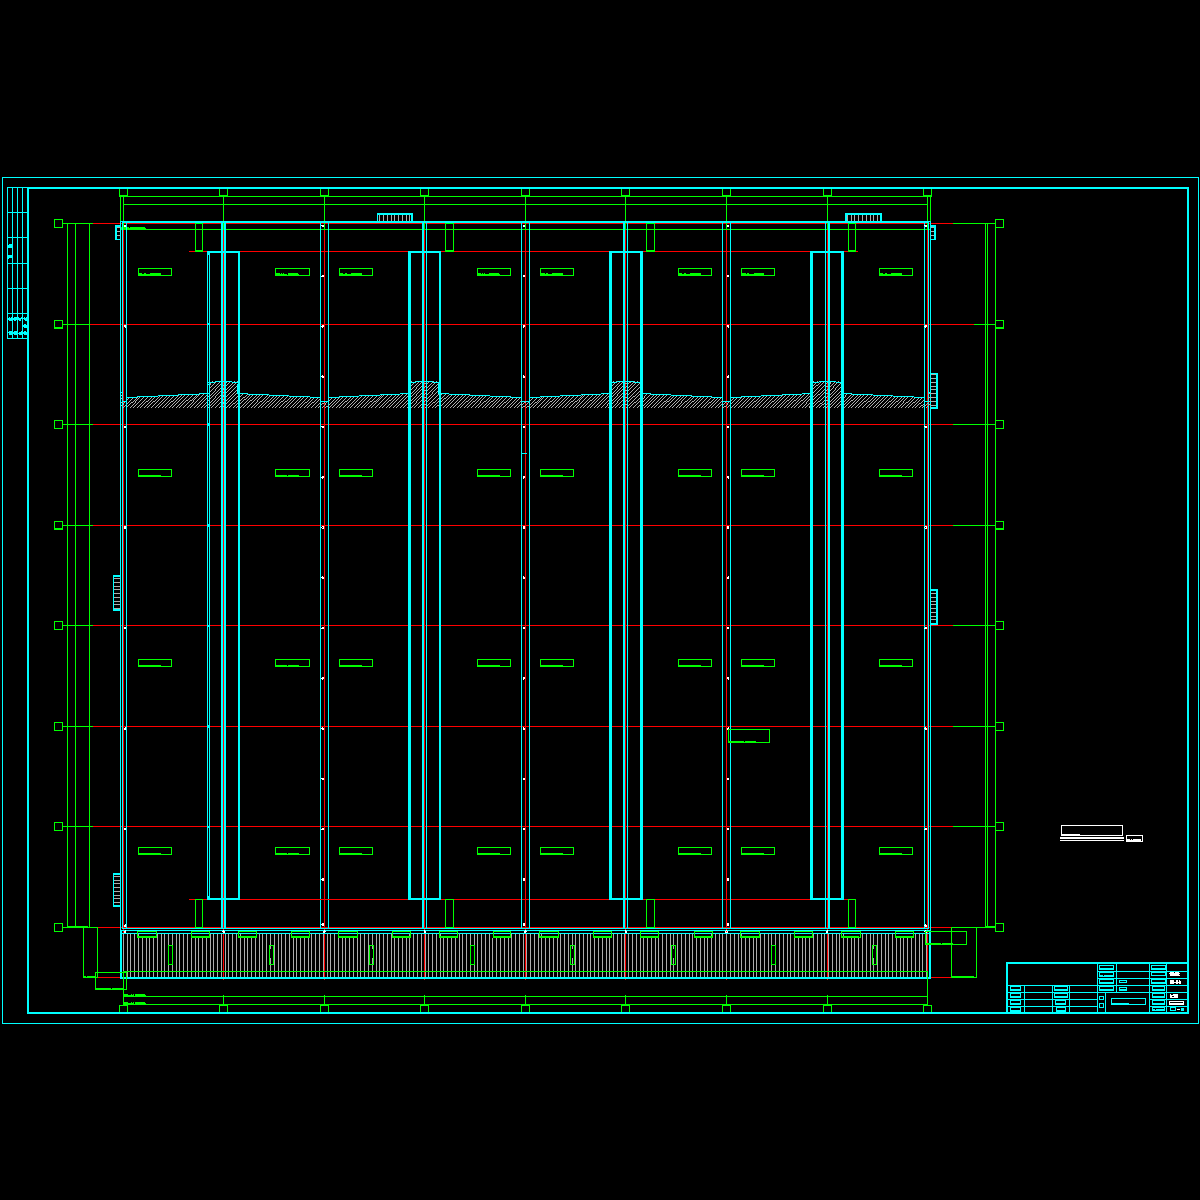1200x1200 pixels.
Task: Select the long text box inside title block
Action: [x=1128, y=1001]
